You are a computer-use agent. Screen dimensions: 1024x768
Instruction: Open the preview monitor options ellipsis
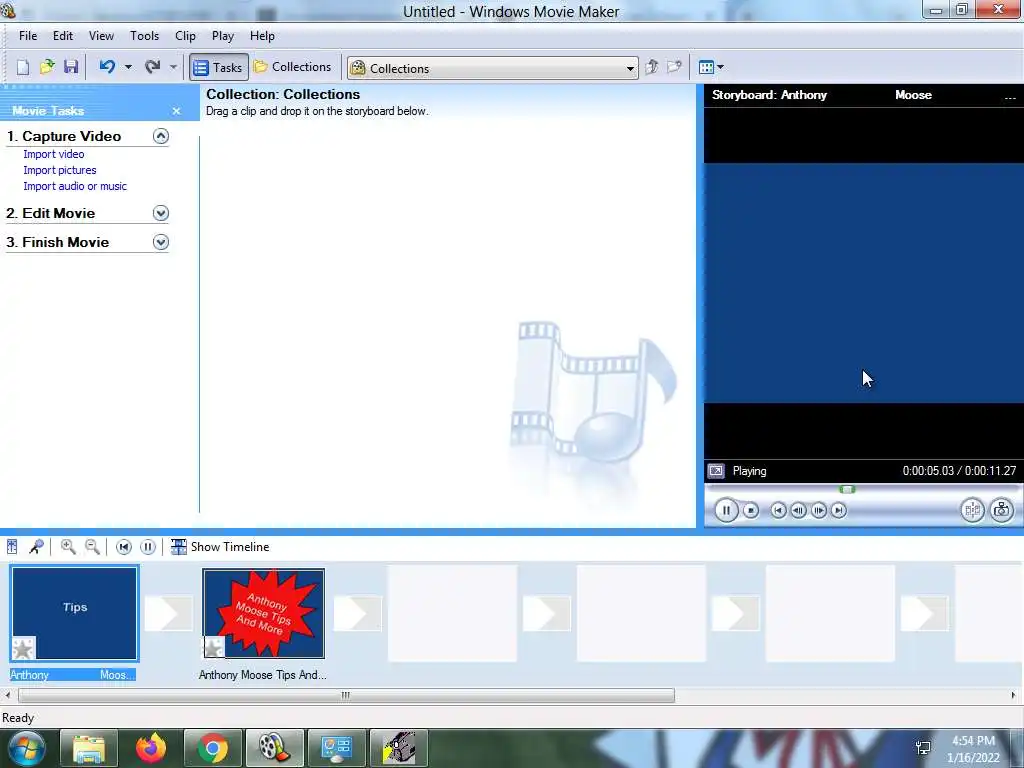[1010, 96]
